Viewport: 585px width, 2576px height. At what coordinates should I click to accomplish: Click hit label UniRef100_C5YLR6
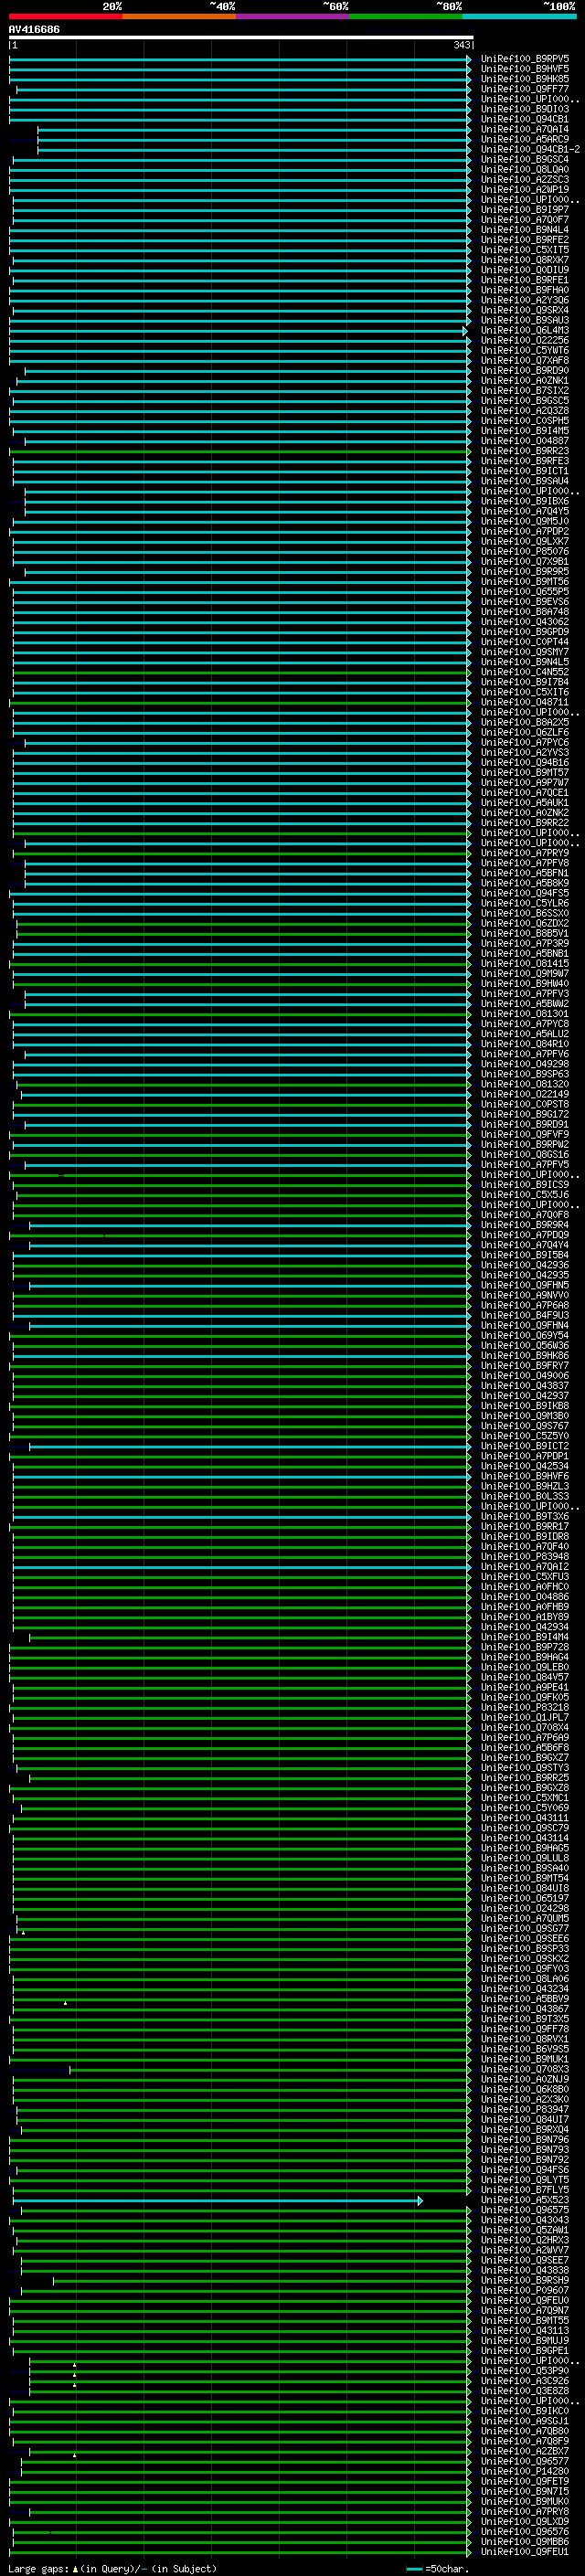[x=525, y=903]
